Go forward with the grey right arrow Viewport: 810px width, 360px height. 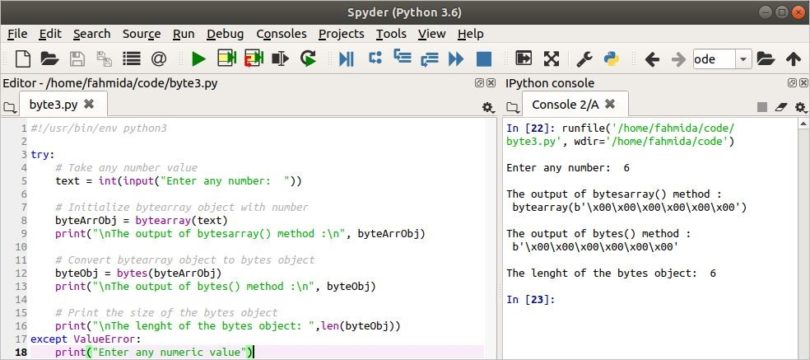coord(678,59)
